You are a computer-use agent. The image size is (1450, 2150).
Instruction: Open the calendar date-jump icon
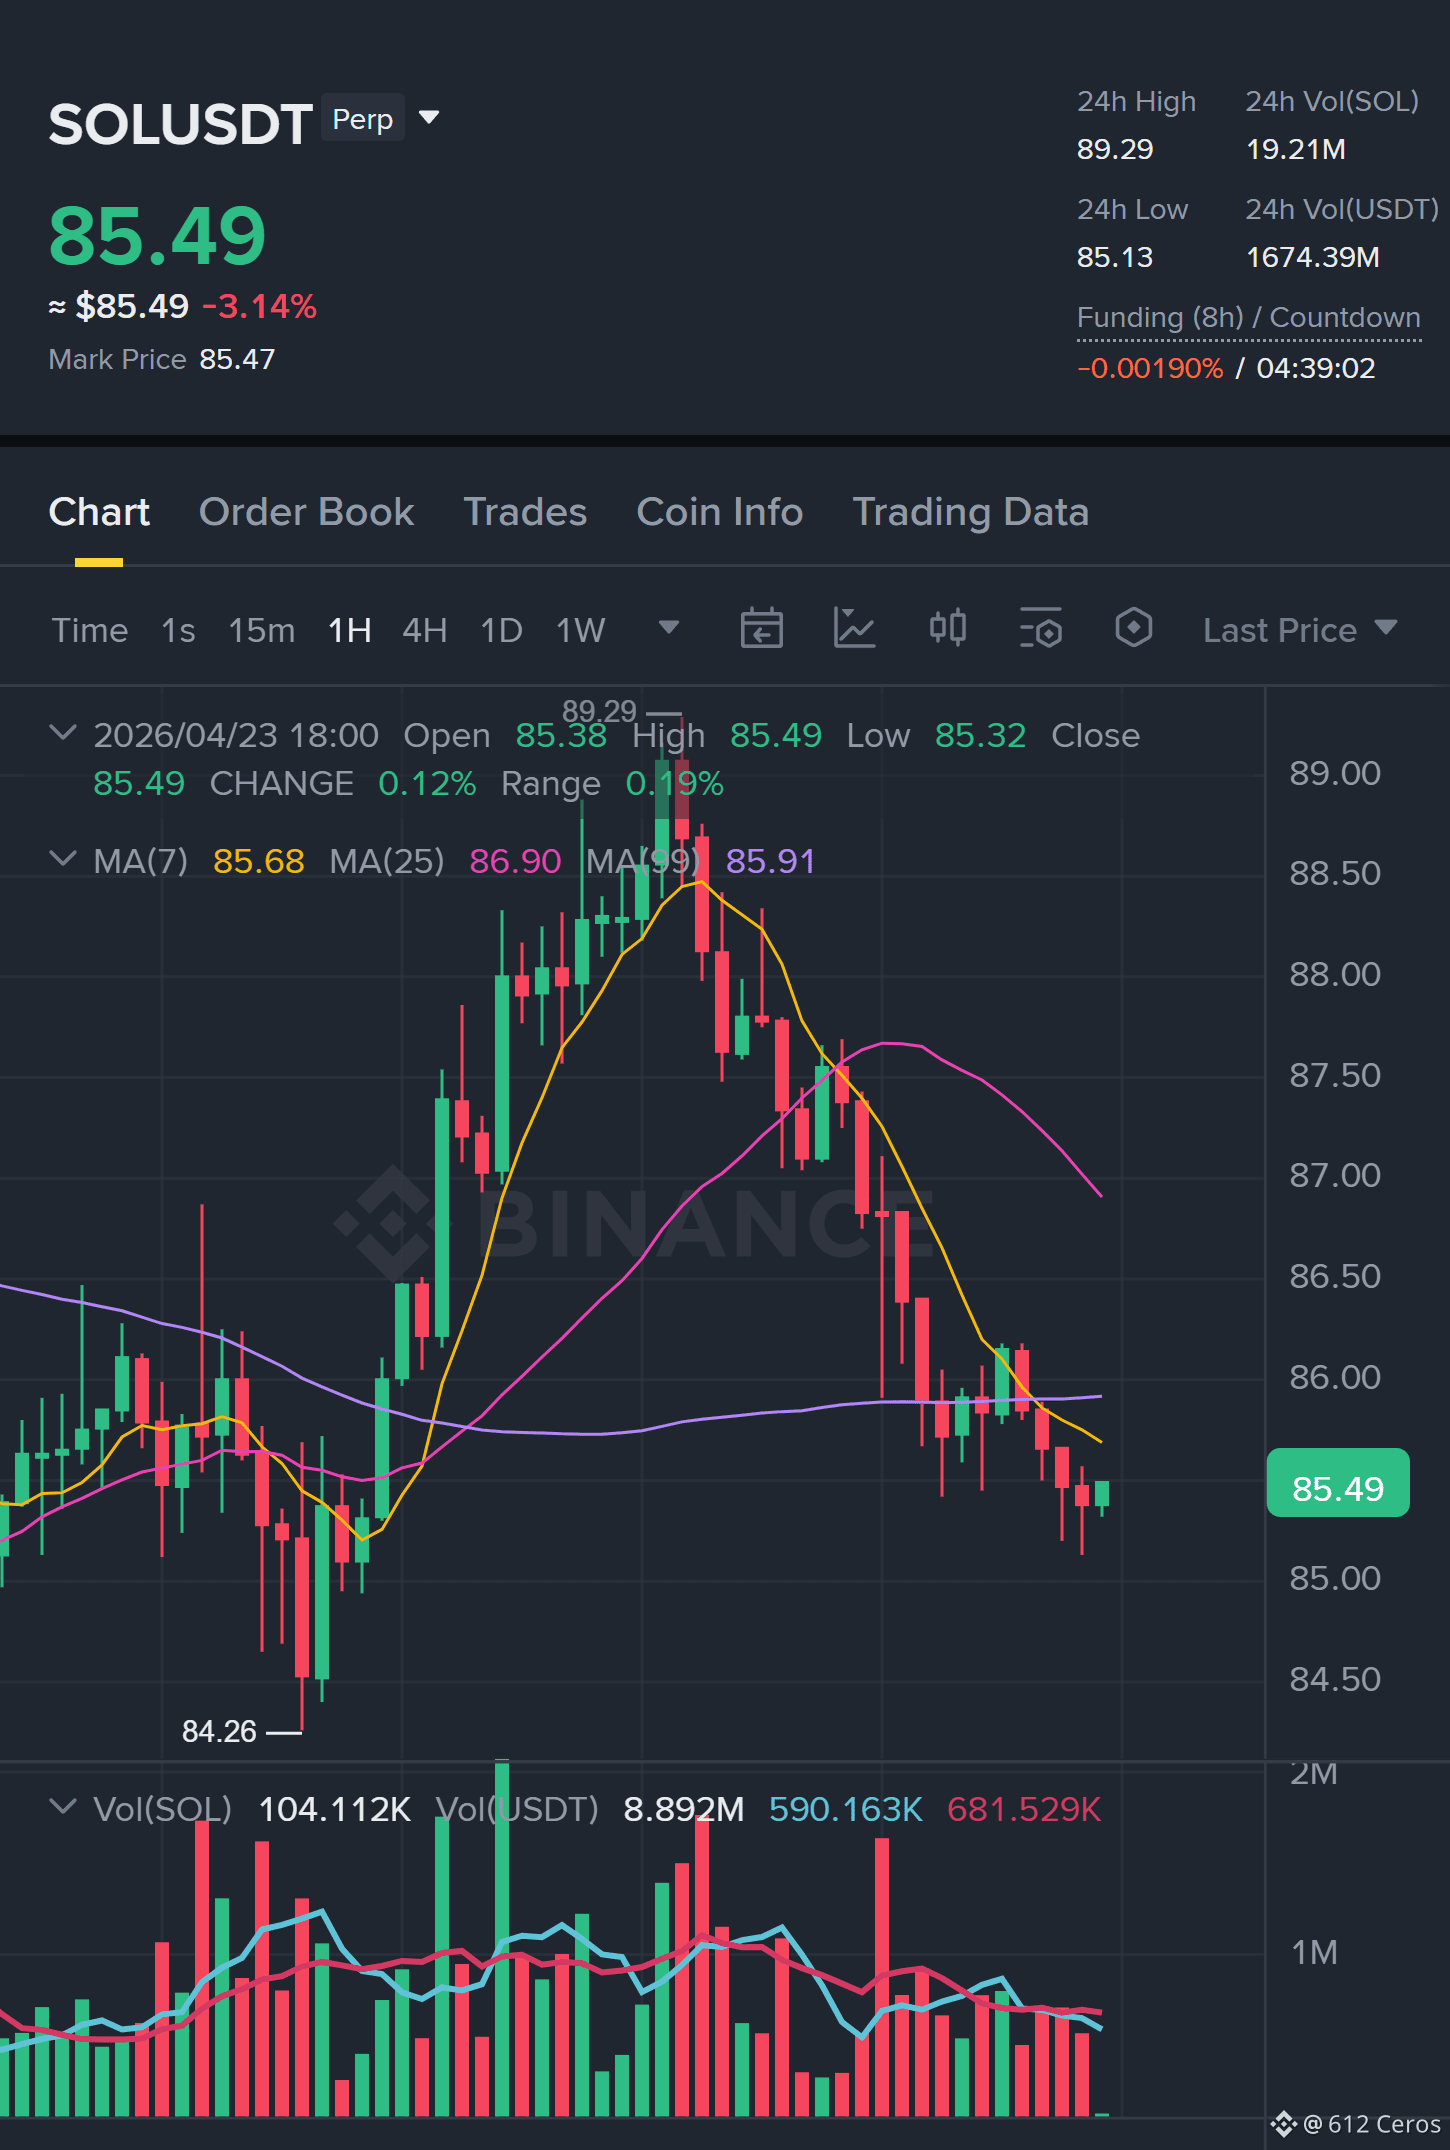point(761,629)
